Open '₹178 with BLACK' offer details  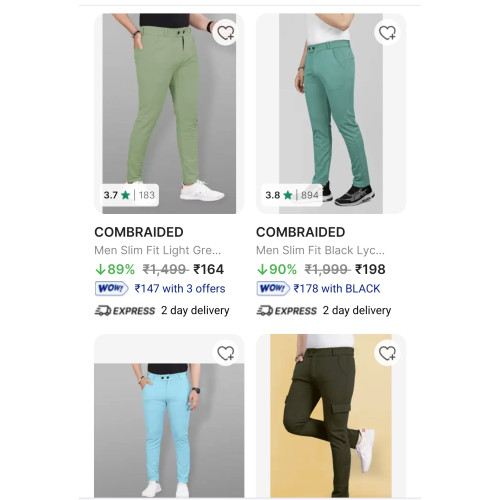click(x=337, y=288)
